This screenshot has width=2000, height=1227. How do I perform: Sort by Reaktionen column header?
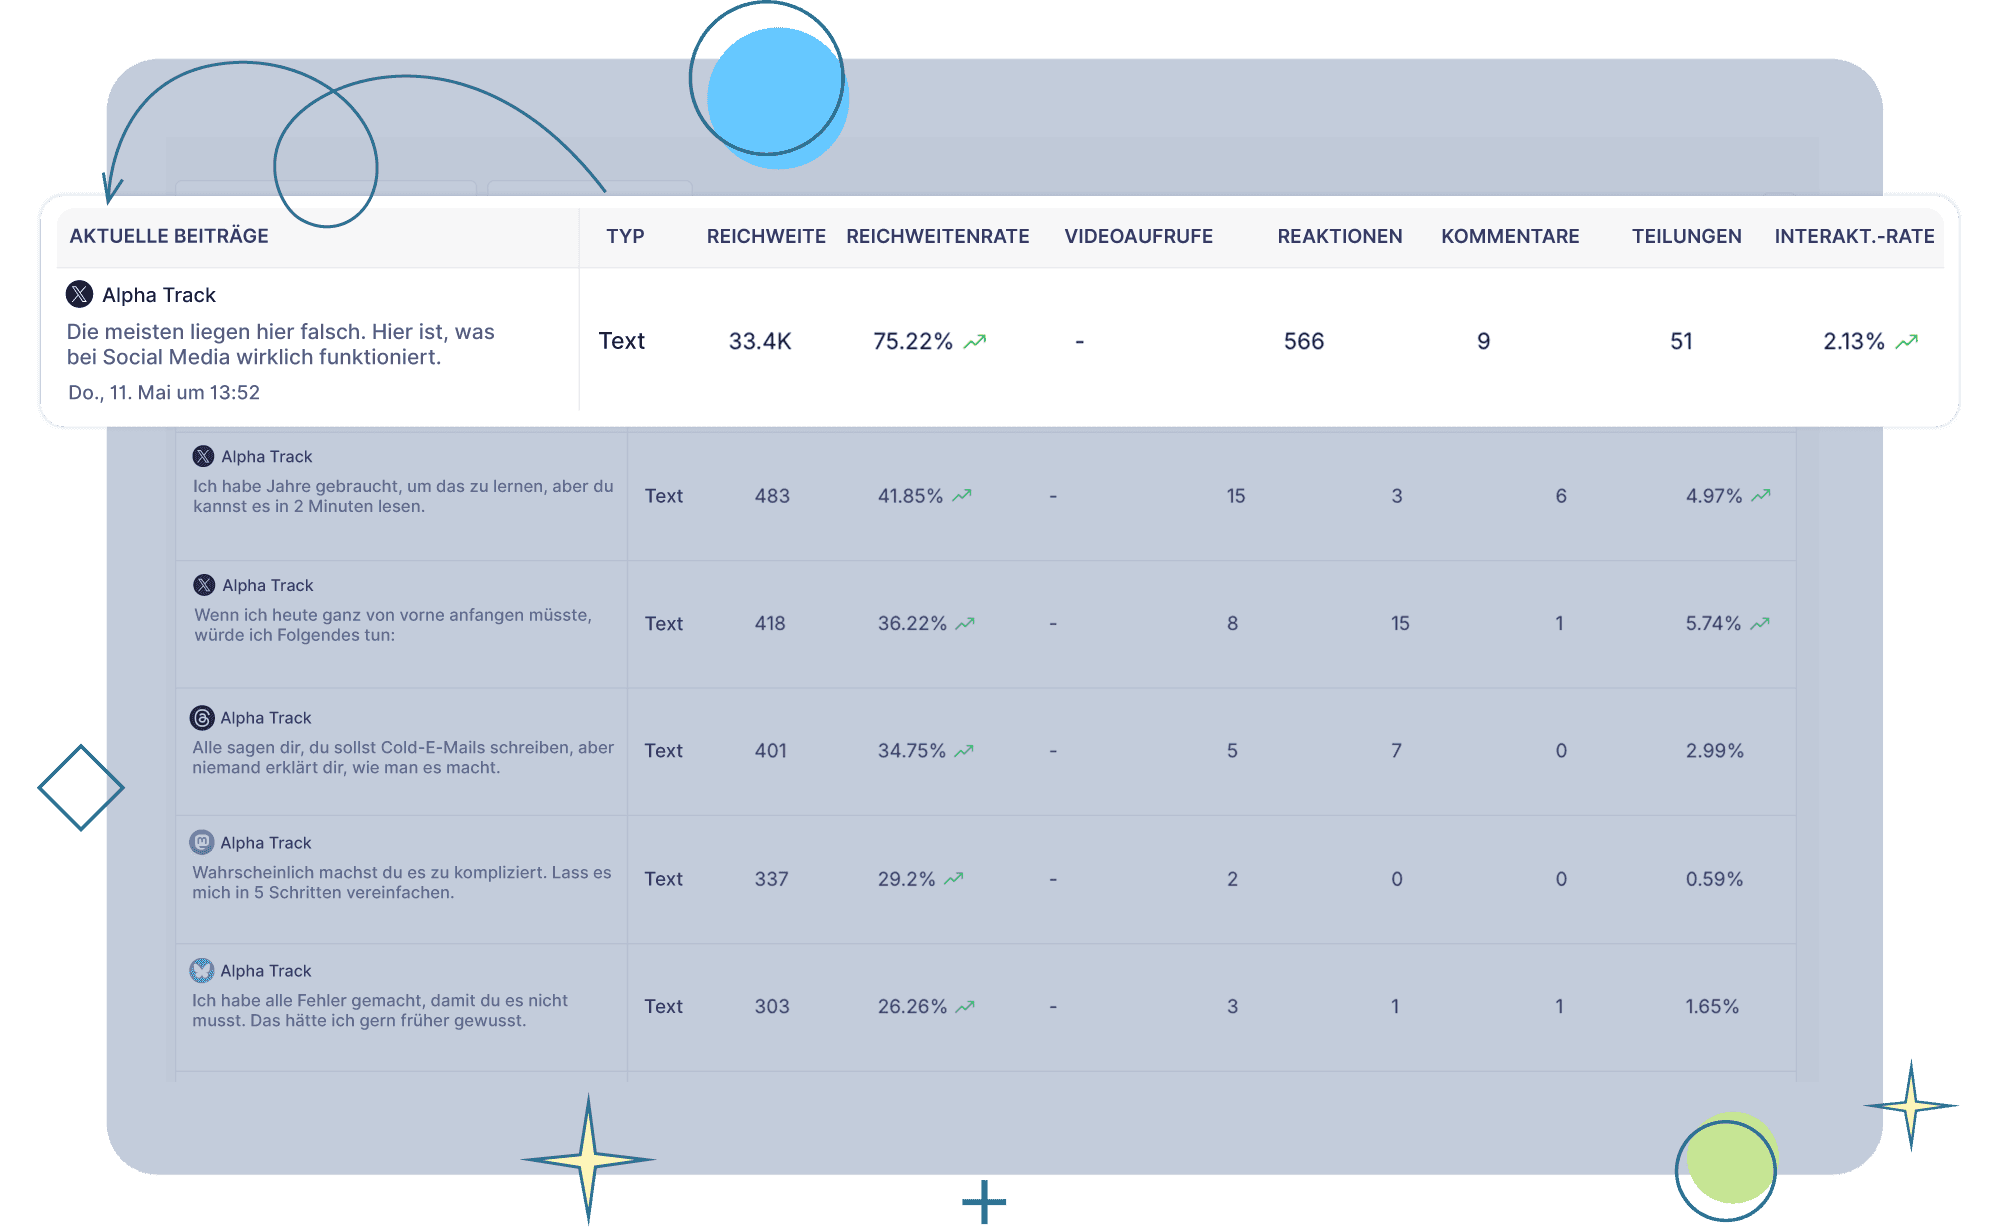click(1339, 236)
